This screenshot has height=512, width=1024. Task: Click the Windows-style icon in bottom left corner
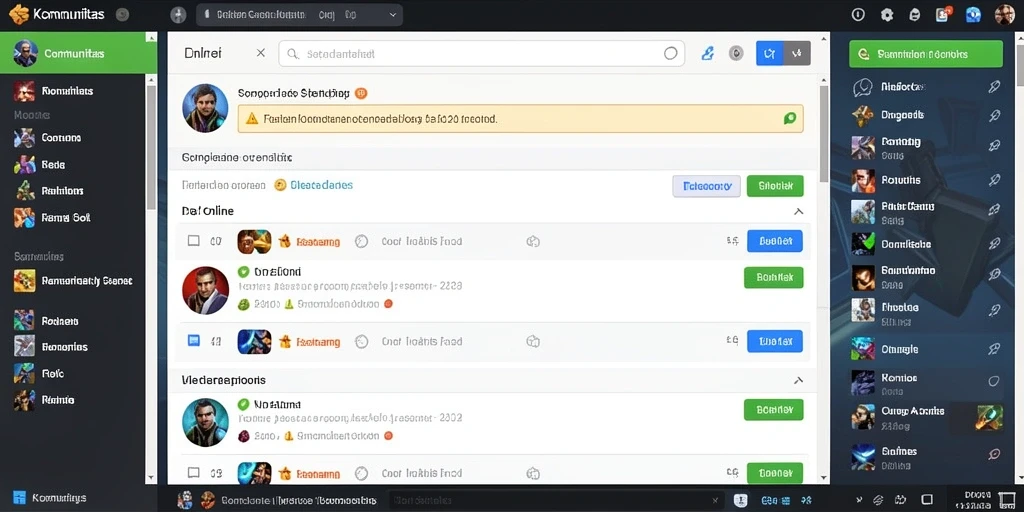tap(19, 498)
